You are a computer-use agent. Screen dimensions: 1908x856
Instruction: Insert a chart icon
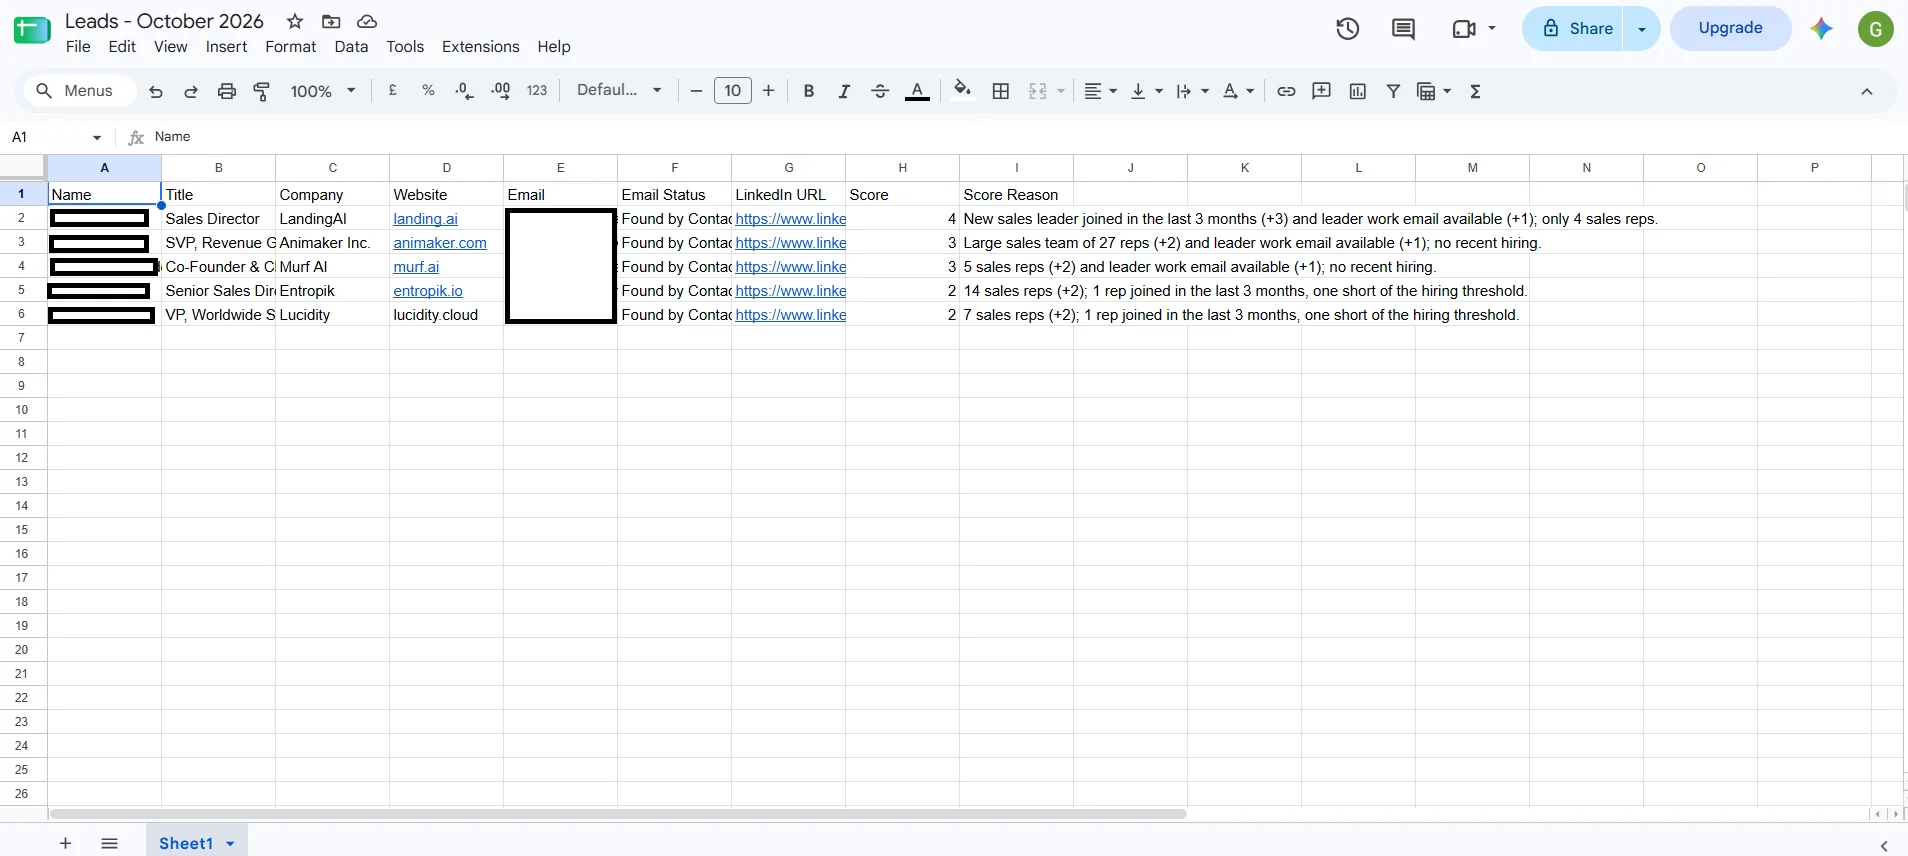(x=1358, y=91)
